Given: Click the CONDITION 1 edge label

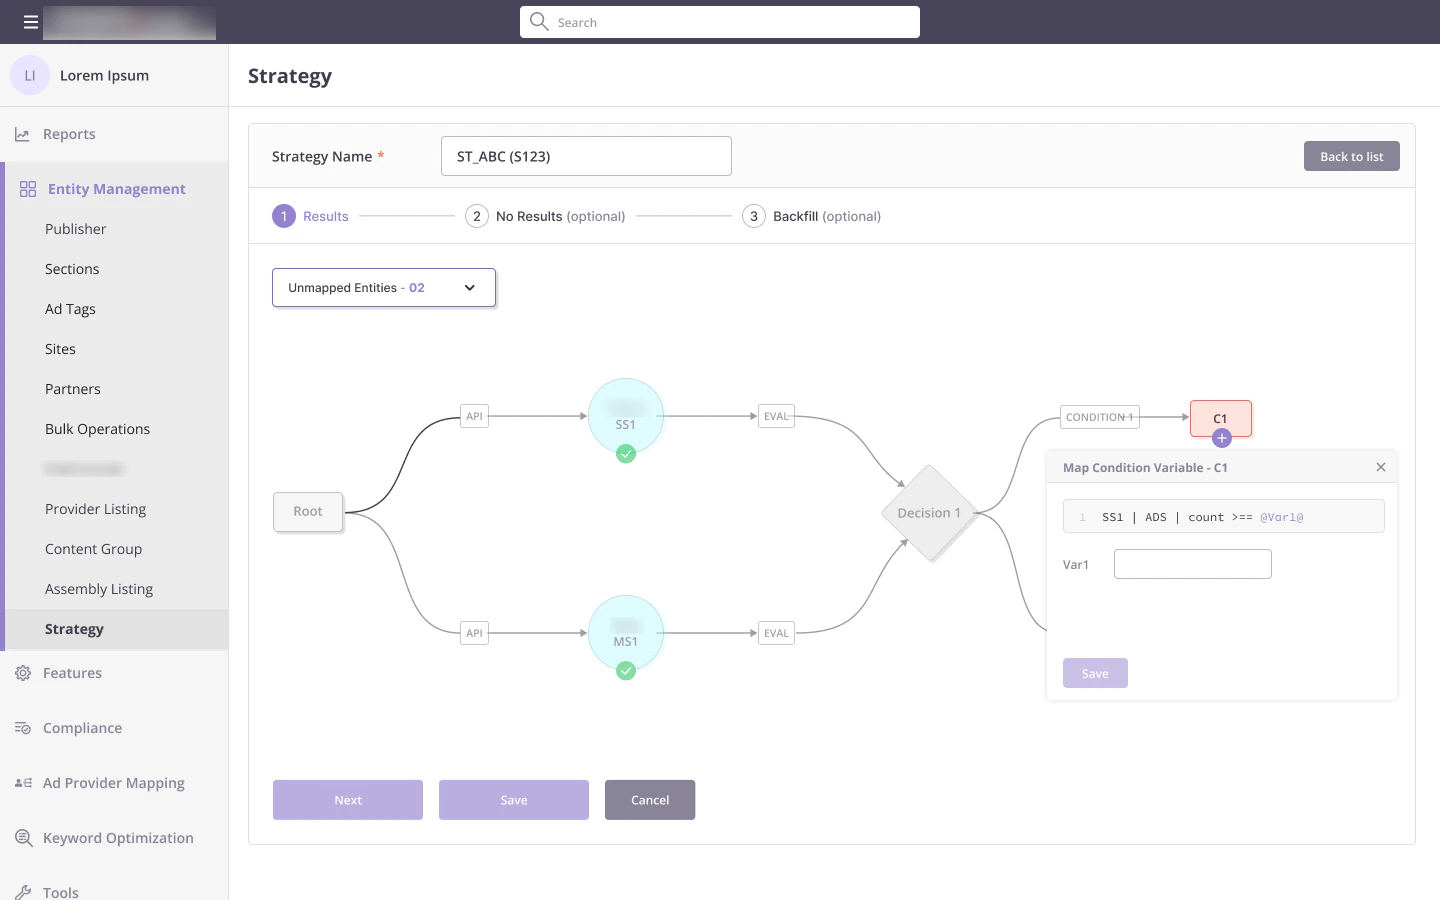Looking at the screenshot, I should click(x=1100, y=417).
